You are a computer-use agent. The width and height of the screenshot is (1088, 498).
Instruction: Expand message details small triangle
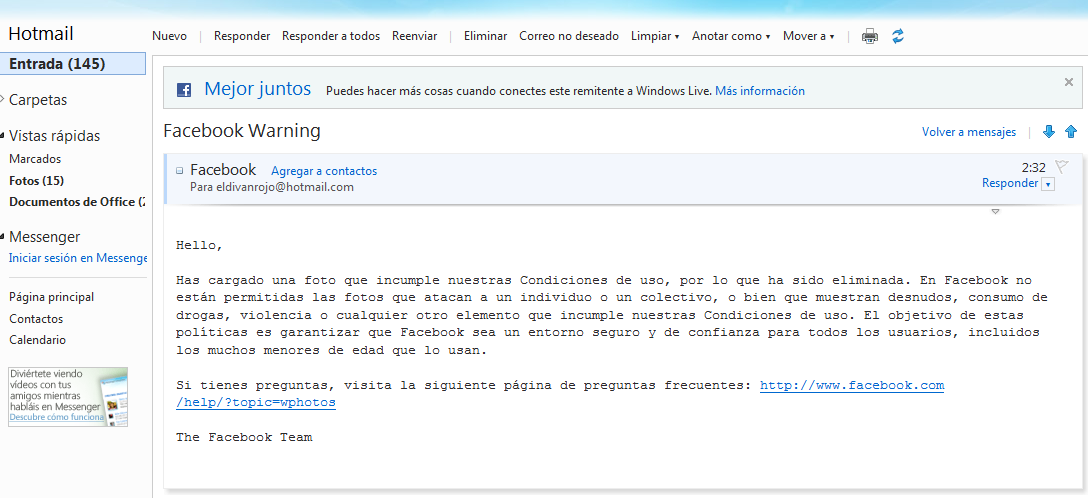pyautogui.click(x=996, y=212)
